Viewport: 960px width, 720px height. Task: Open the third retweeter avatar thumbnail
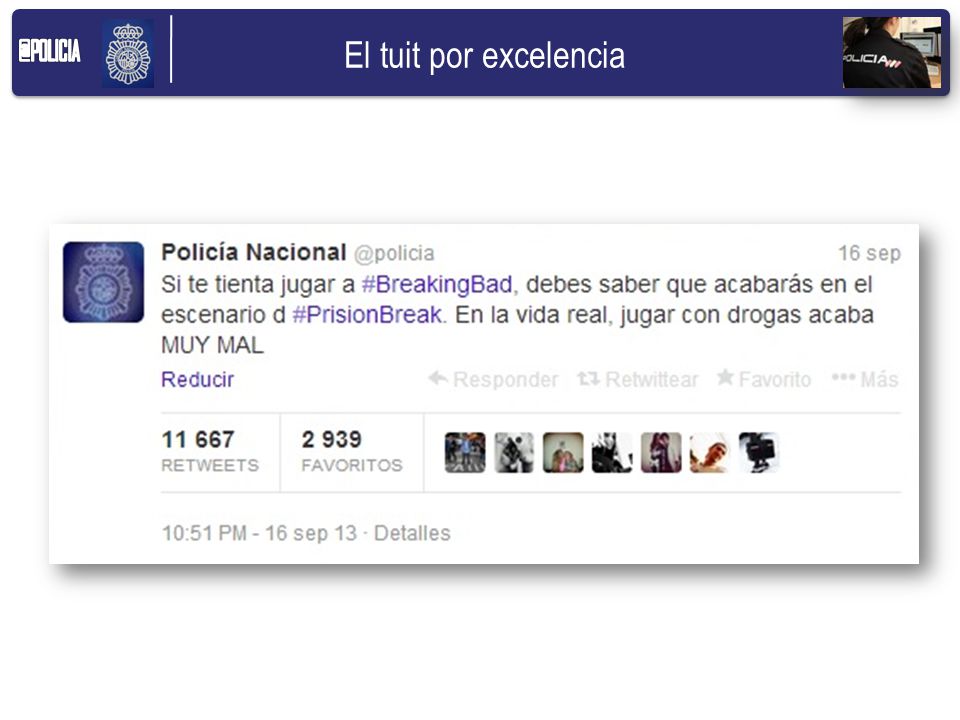(x=563, y=452)
